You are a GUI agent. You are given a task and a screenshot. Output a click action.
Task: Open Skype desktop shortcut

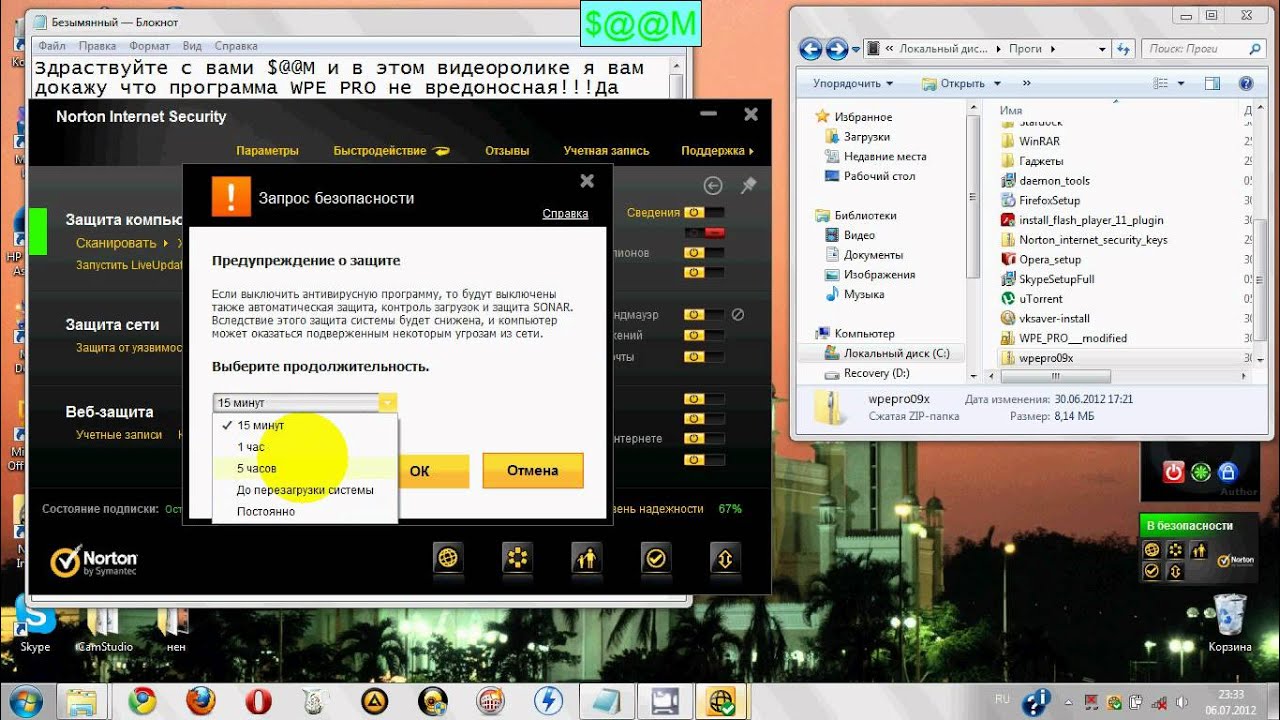35,622
